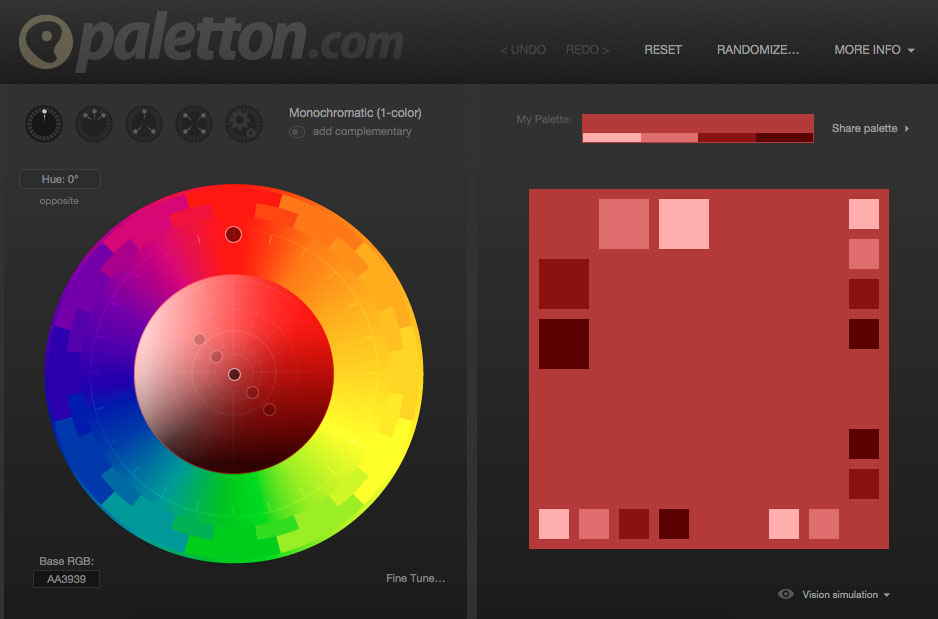Click RESET in the top bar
938x619 pixels.
click(663, 50)
